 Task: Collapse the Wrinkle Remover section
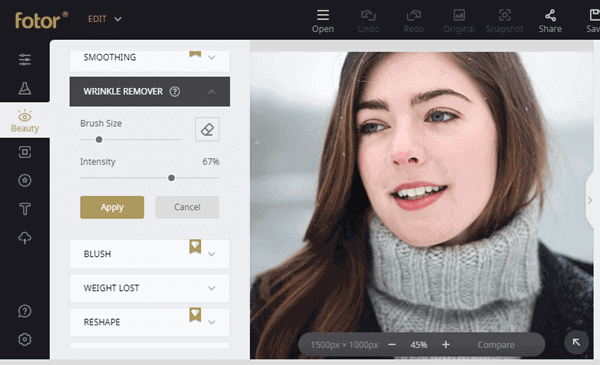point(212,91)
